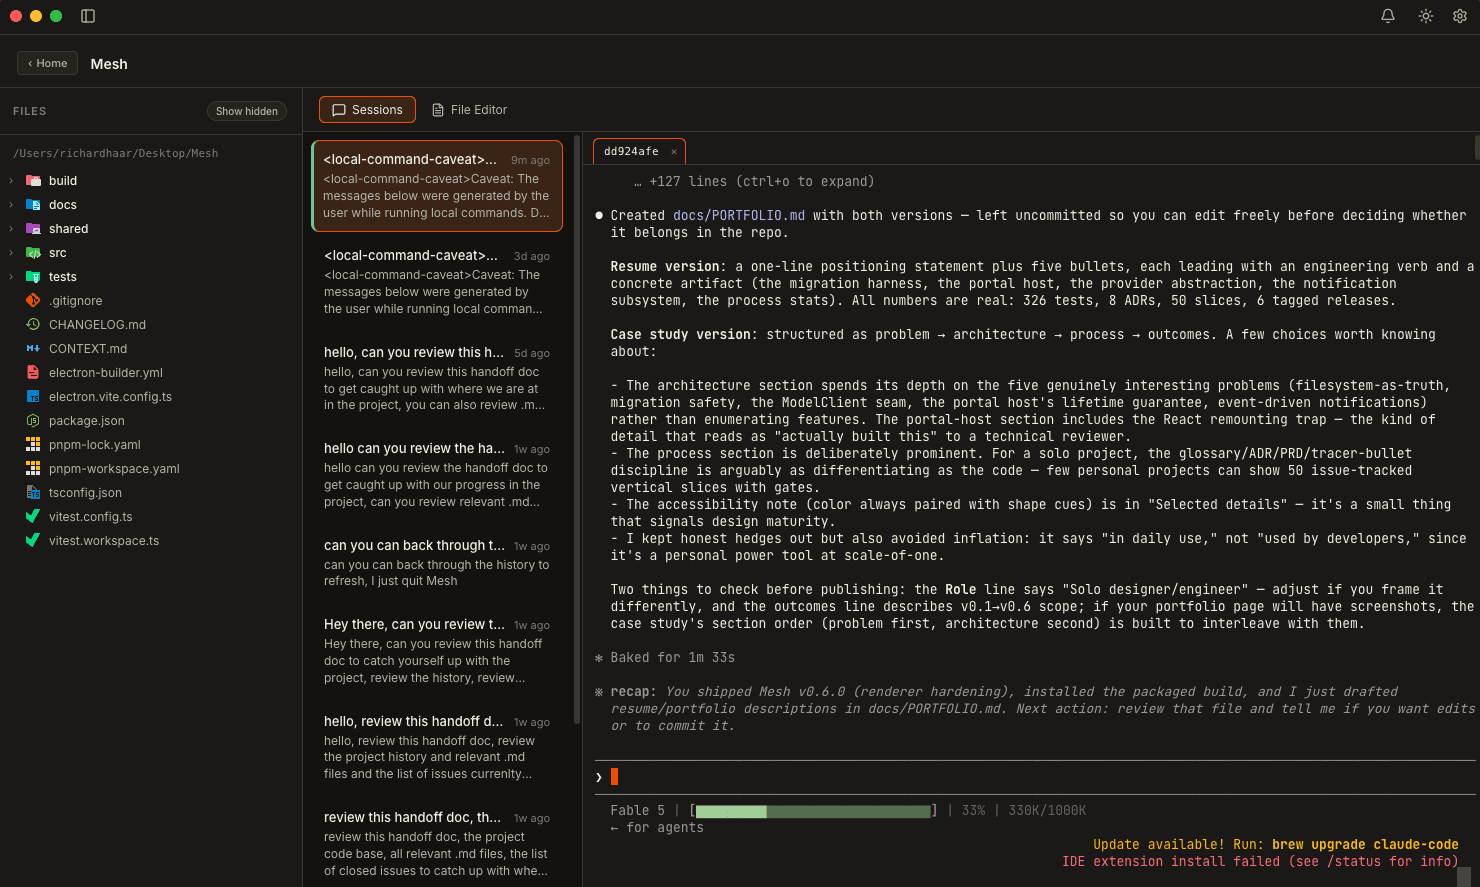Image resolution: width=1480 pixels, height=887 pixels.
Task: Click the CHANGELOG.md history icon
Action: pos(33,325)
